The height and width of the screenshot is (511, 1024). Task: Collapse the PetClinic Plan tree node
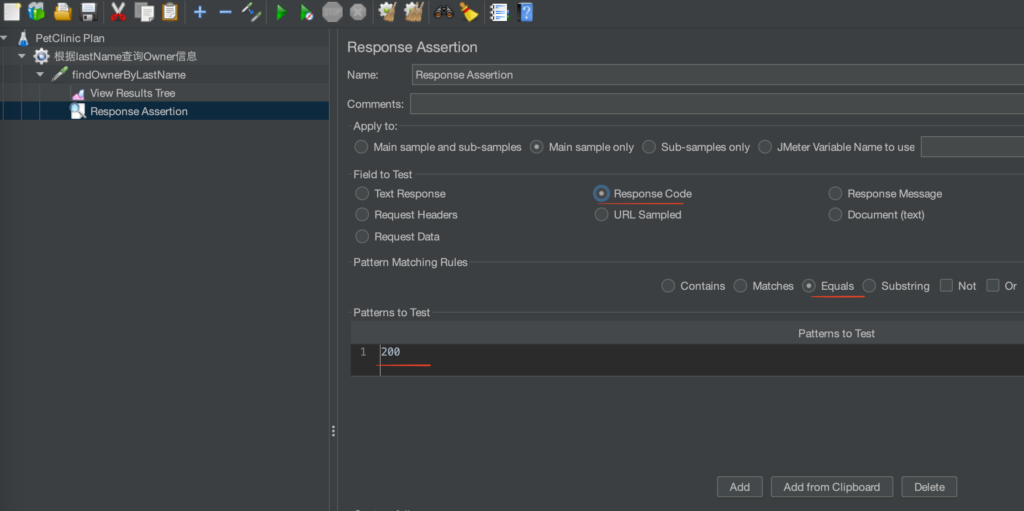coord(5,38)
